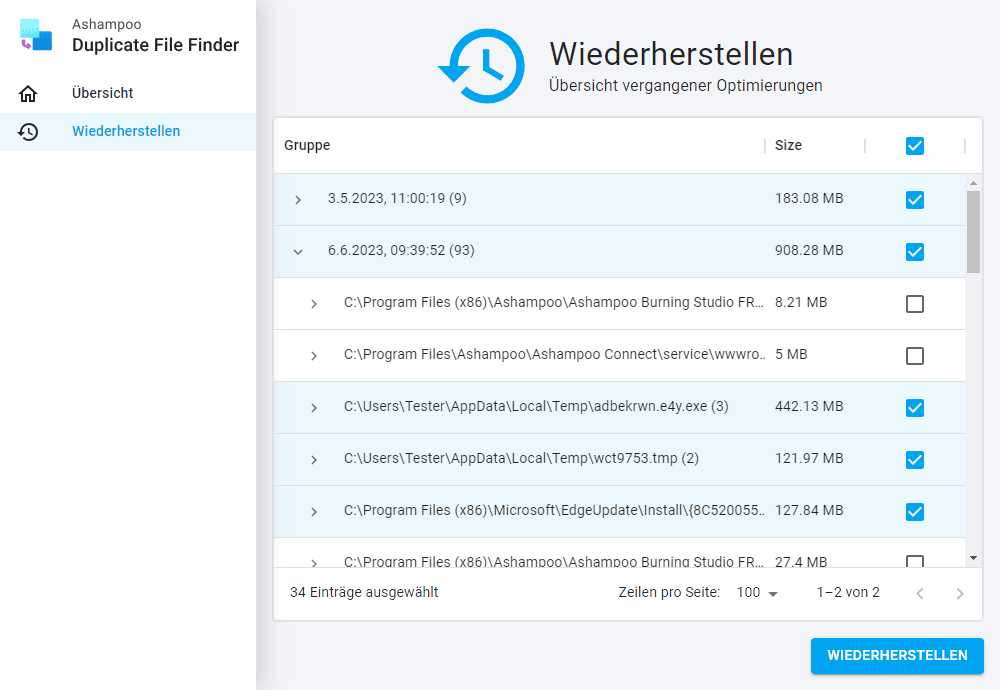Open the Zeilen pro Seite dropdown
Image resolution: width=1000 pixels, height=690 pixels.
(x=757, y=592)
